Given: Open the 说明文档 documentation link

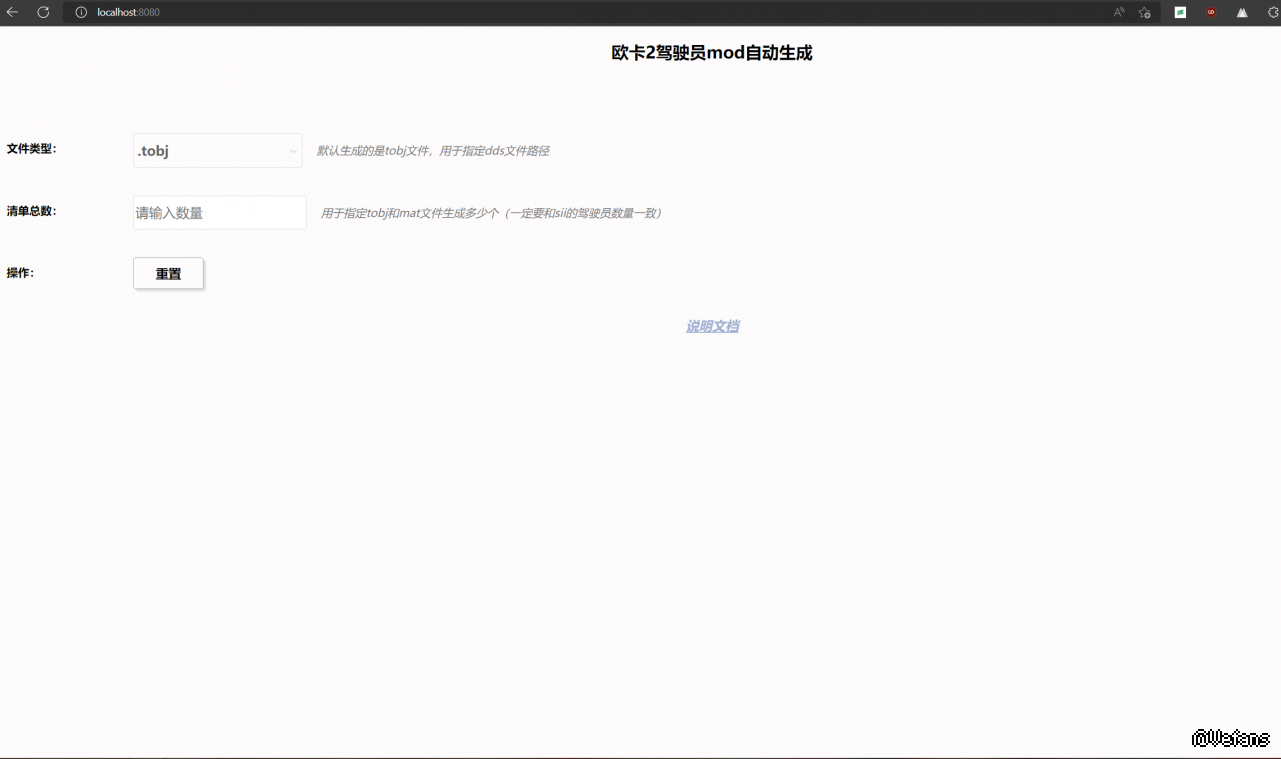Looking at the screenshot, I should [x=712, y=327].
